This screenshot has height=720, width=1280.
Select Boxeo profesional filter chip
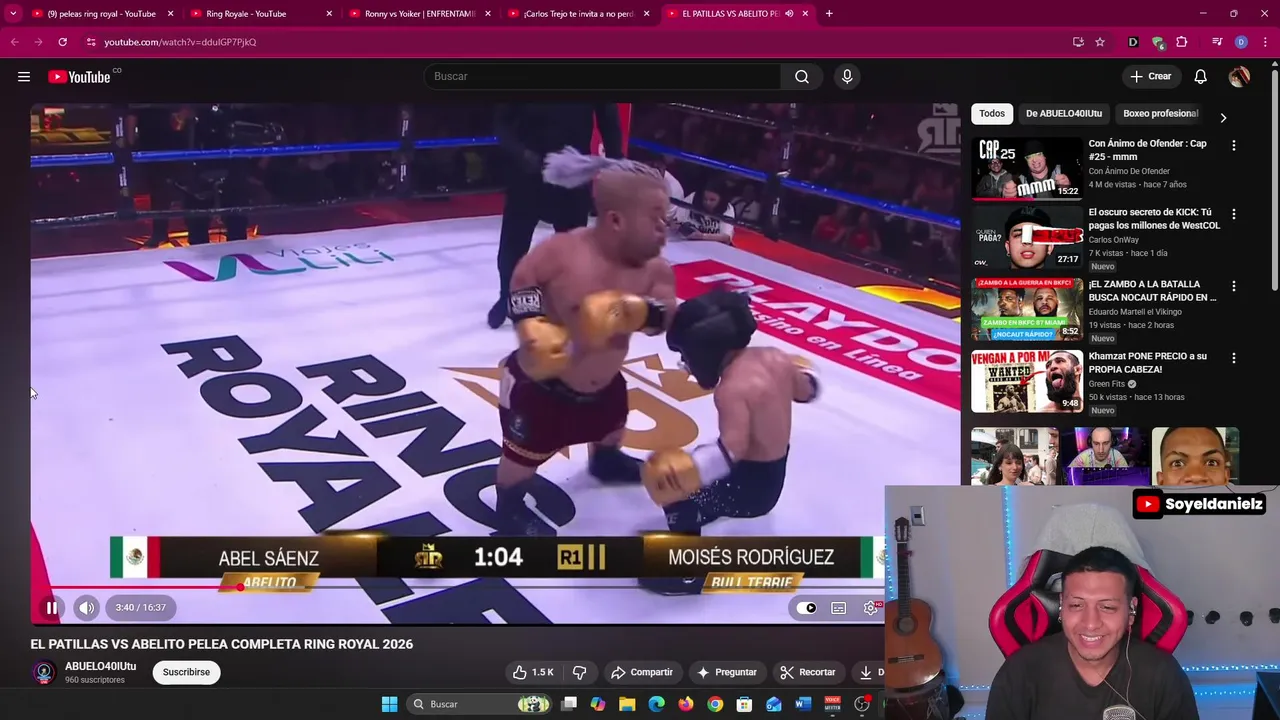click(1160, 114)
